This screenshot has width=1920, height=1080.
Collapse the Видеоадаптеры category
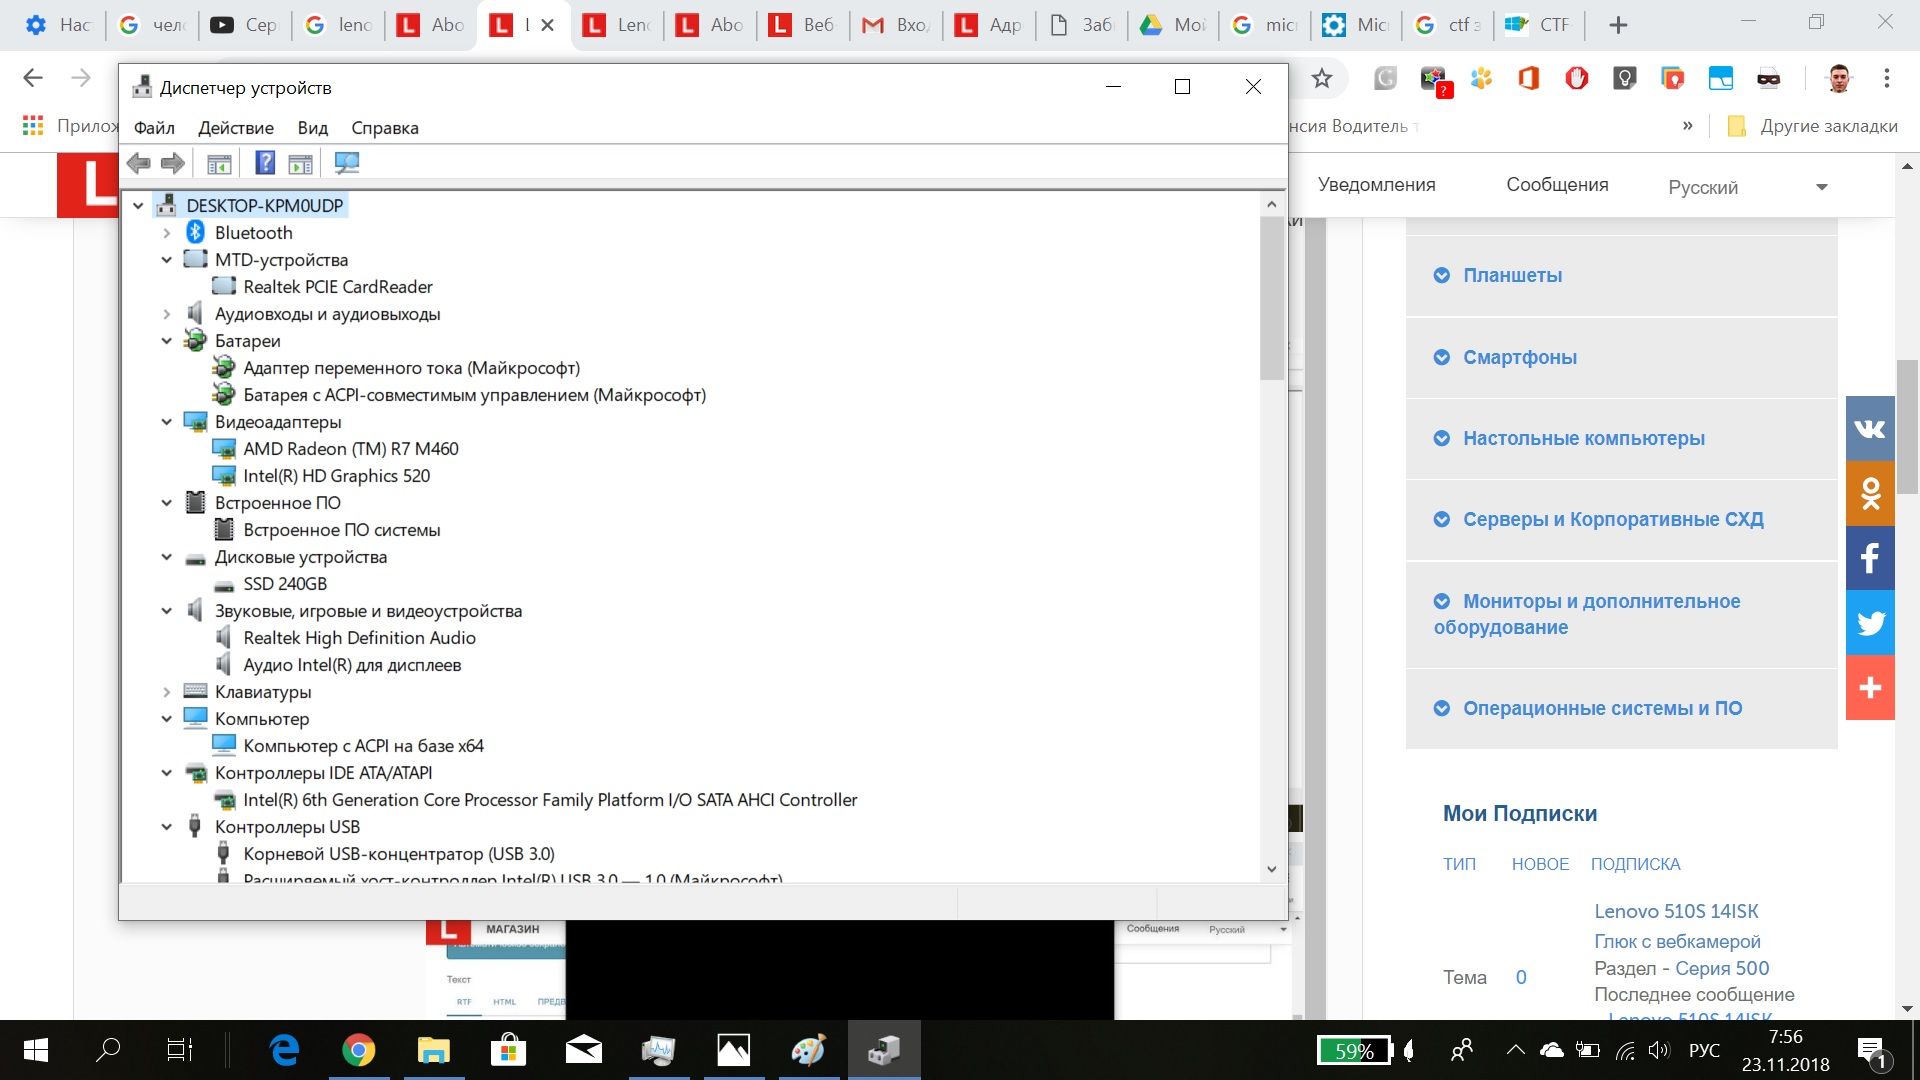(x=167, y=422)
